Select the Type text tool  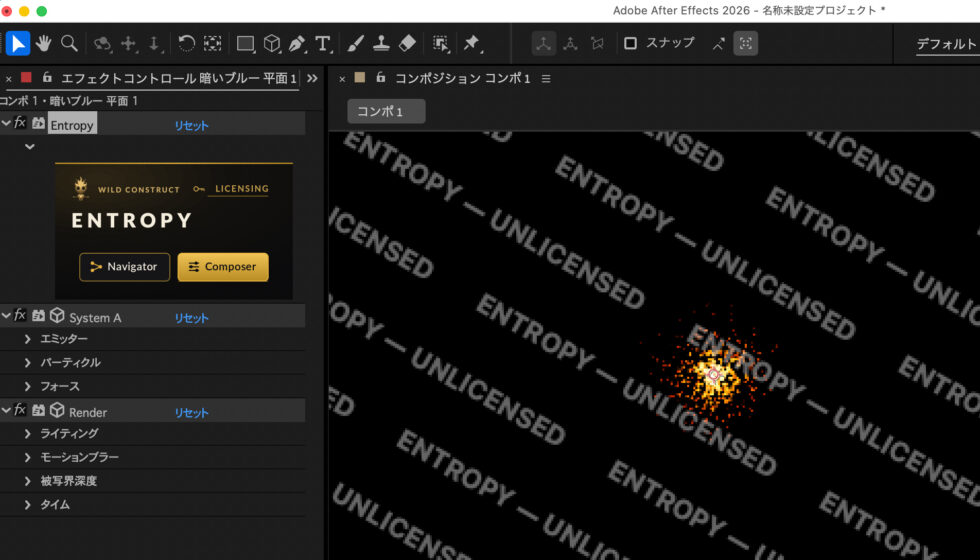pyautogui.click(x=323, y=43)
